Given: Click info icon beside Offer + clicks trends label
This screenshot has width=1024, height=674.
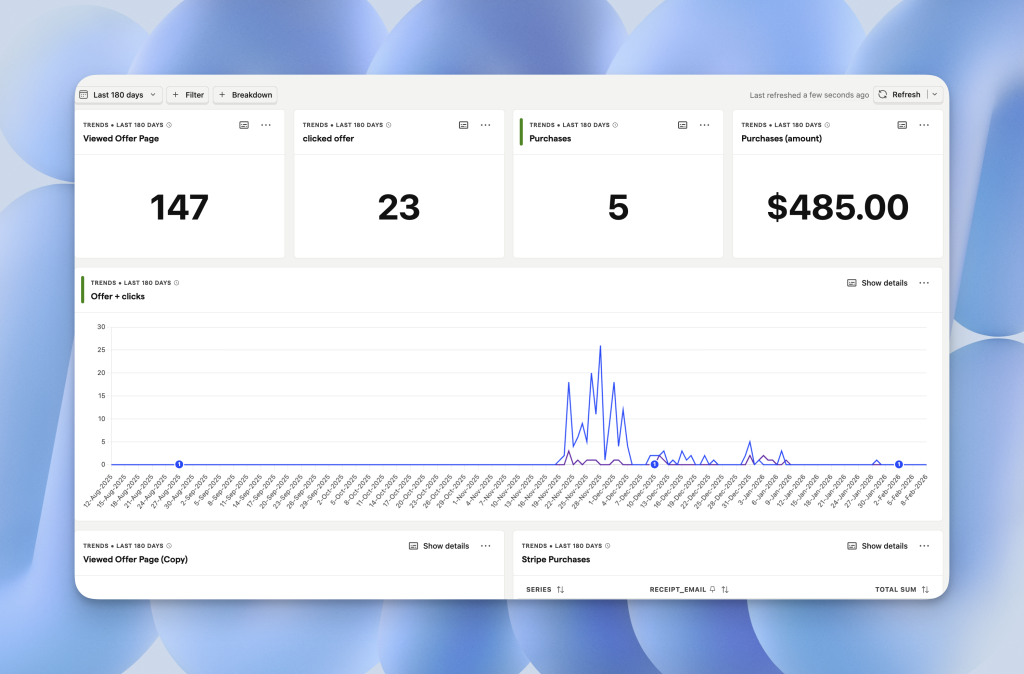Looking at the screenshot, I should (x=178, y=283).
